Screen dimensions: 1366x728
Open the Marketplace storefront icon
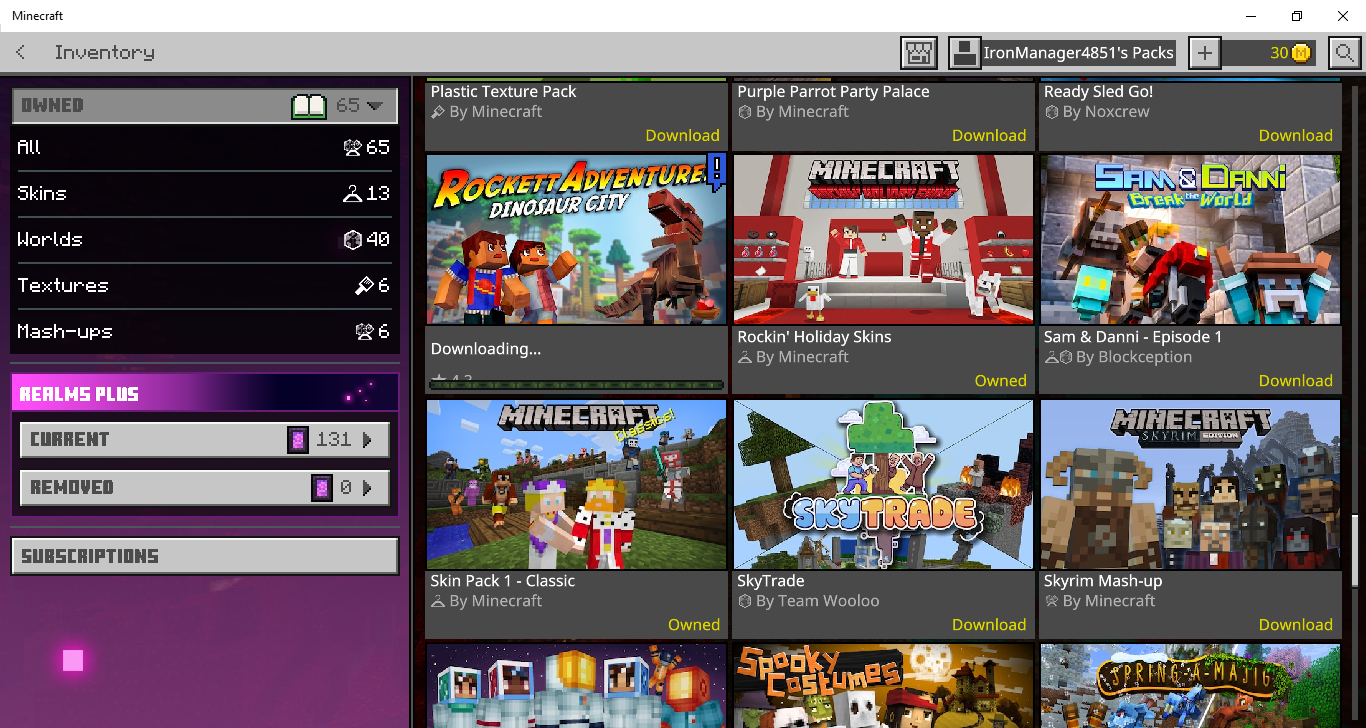(918, 53)
